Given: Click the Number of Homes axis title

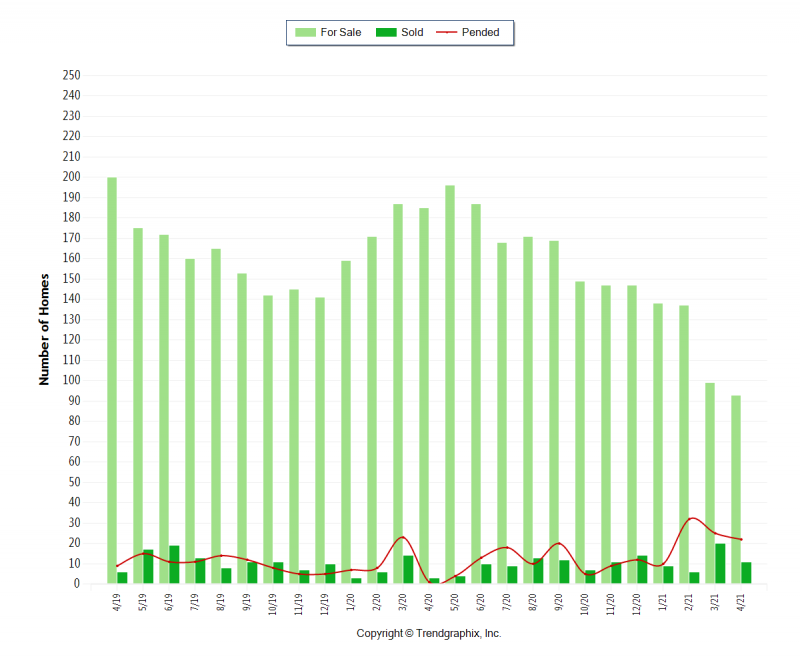Looking at the screenshot, I should click(x=44, y=329).
